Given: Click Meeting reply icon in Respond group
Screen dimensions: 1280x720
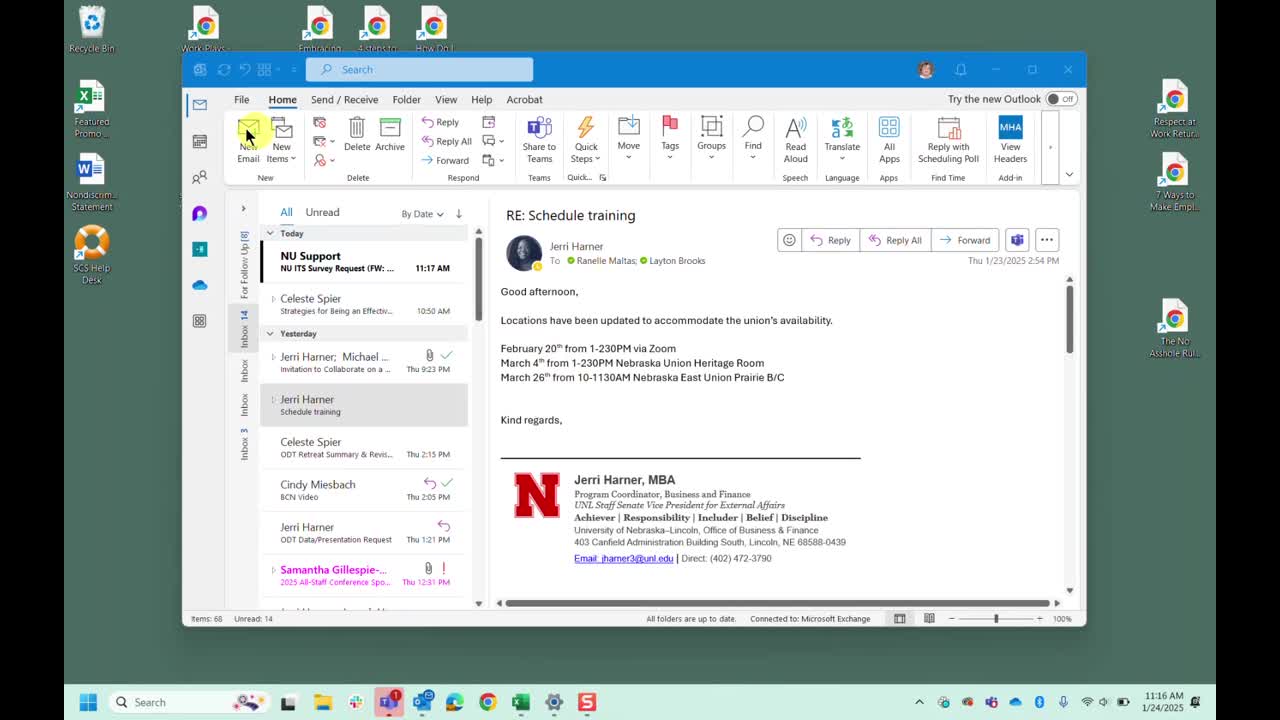Looking at the screenshot, I should pyautogui.click(x=489, y=122).
